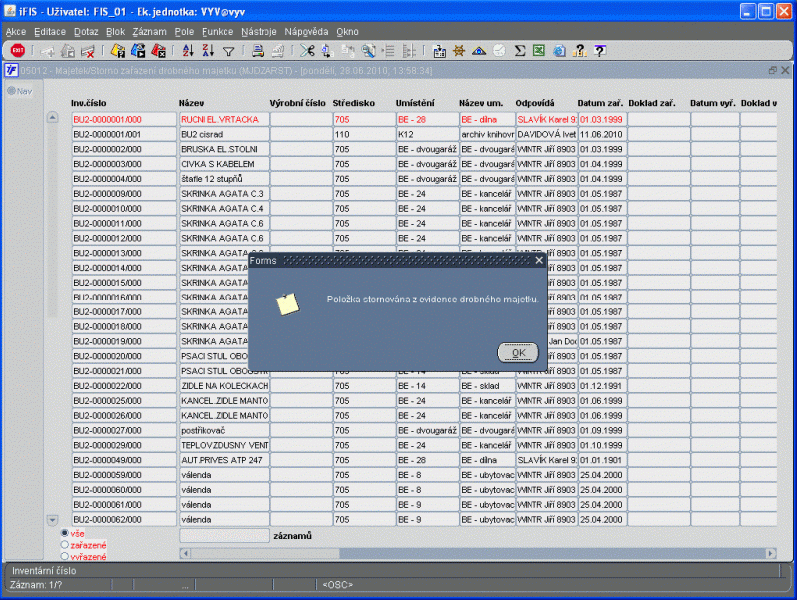Click the filter funnel icon

[229, 50]
